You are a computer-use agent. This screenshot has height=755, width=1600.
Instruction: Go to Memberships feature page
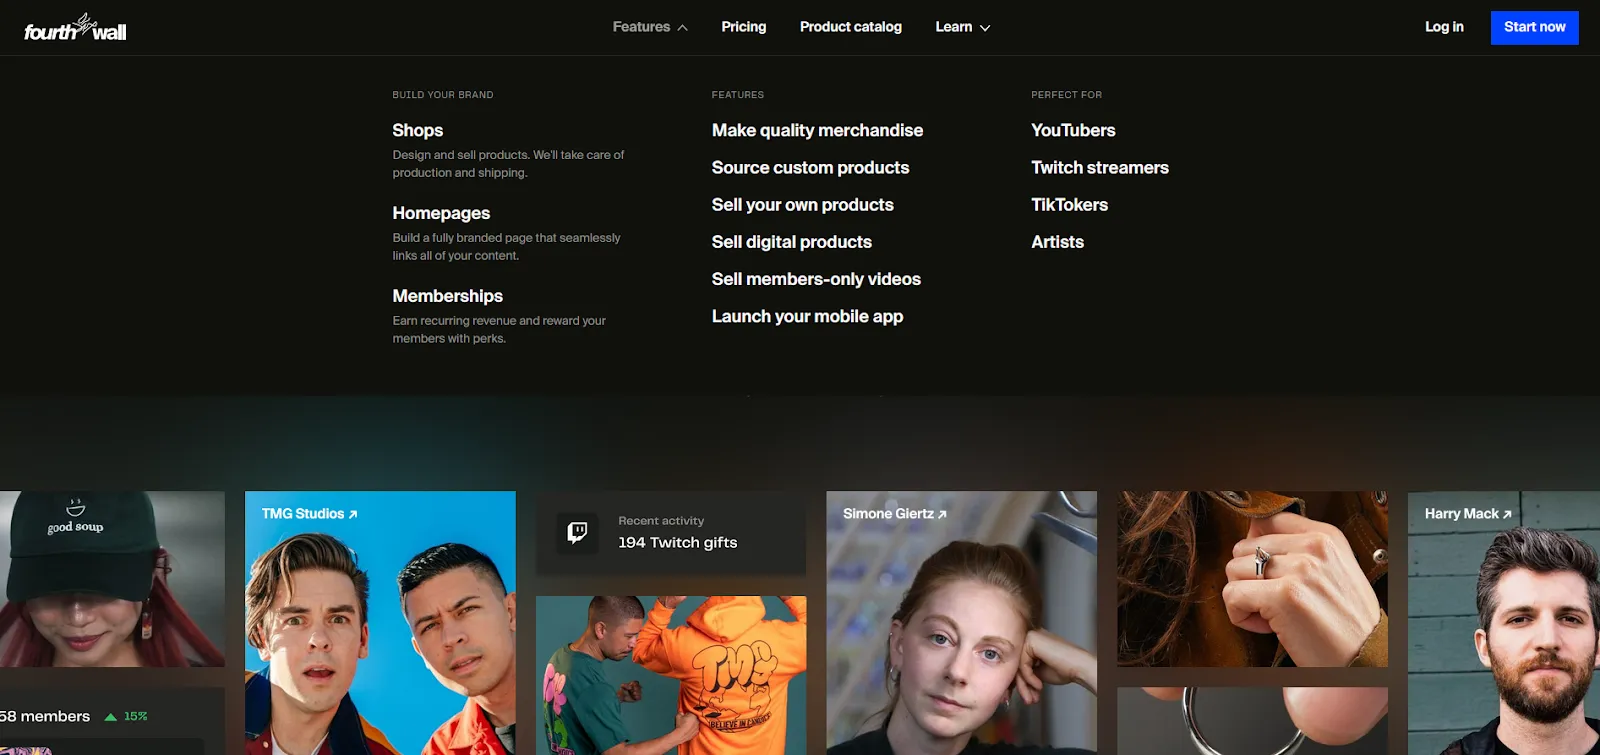(447, 296)
